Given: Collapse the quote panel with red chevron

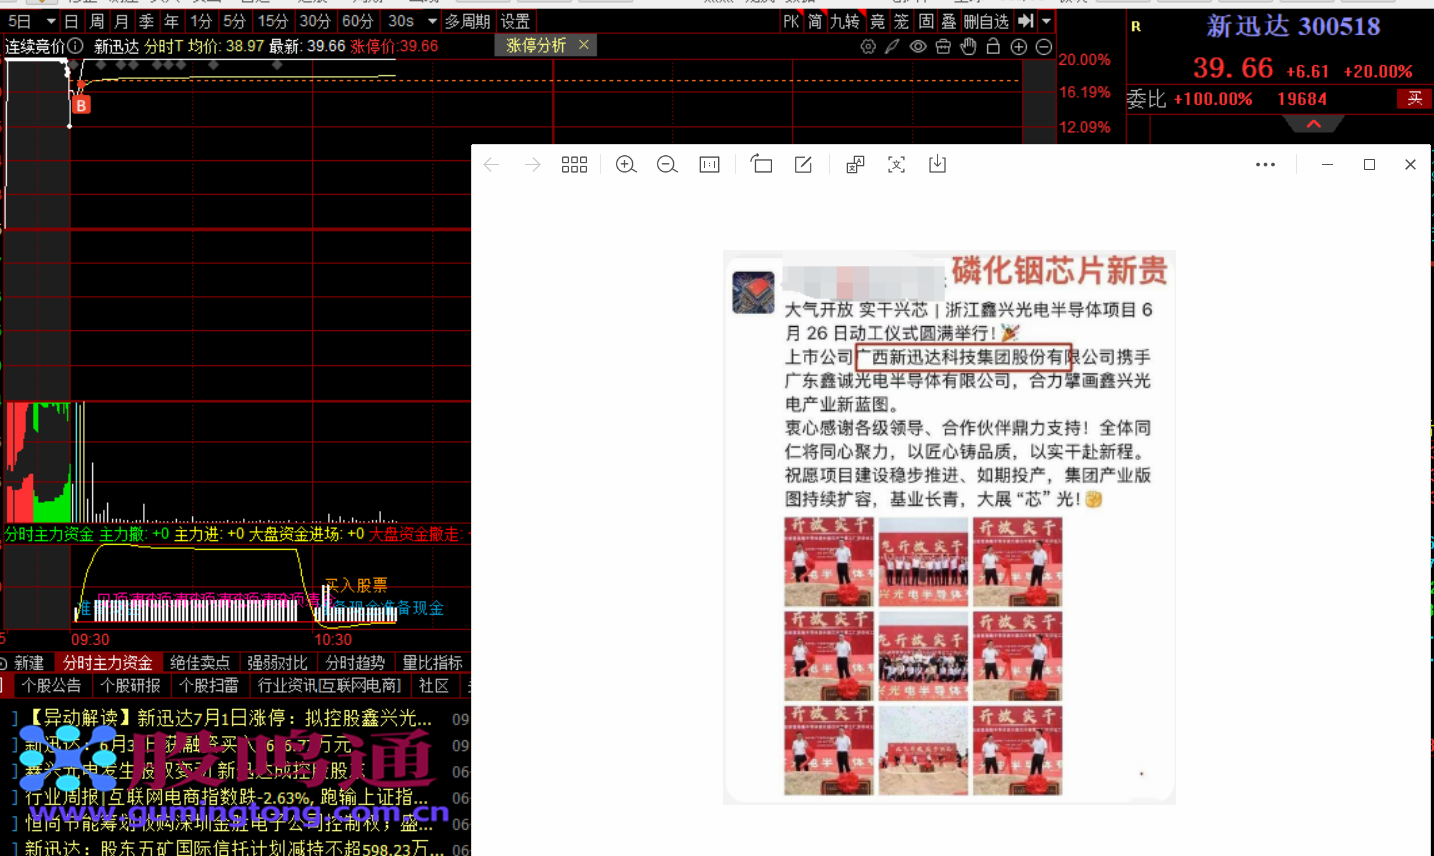Looking at the screenshot, I should [1314, 124].
